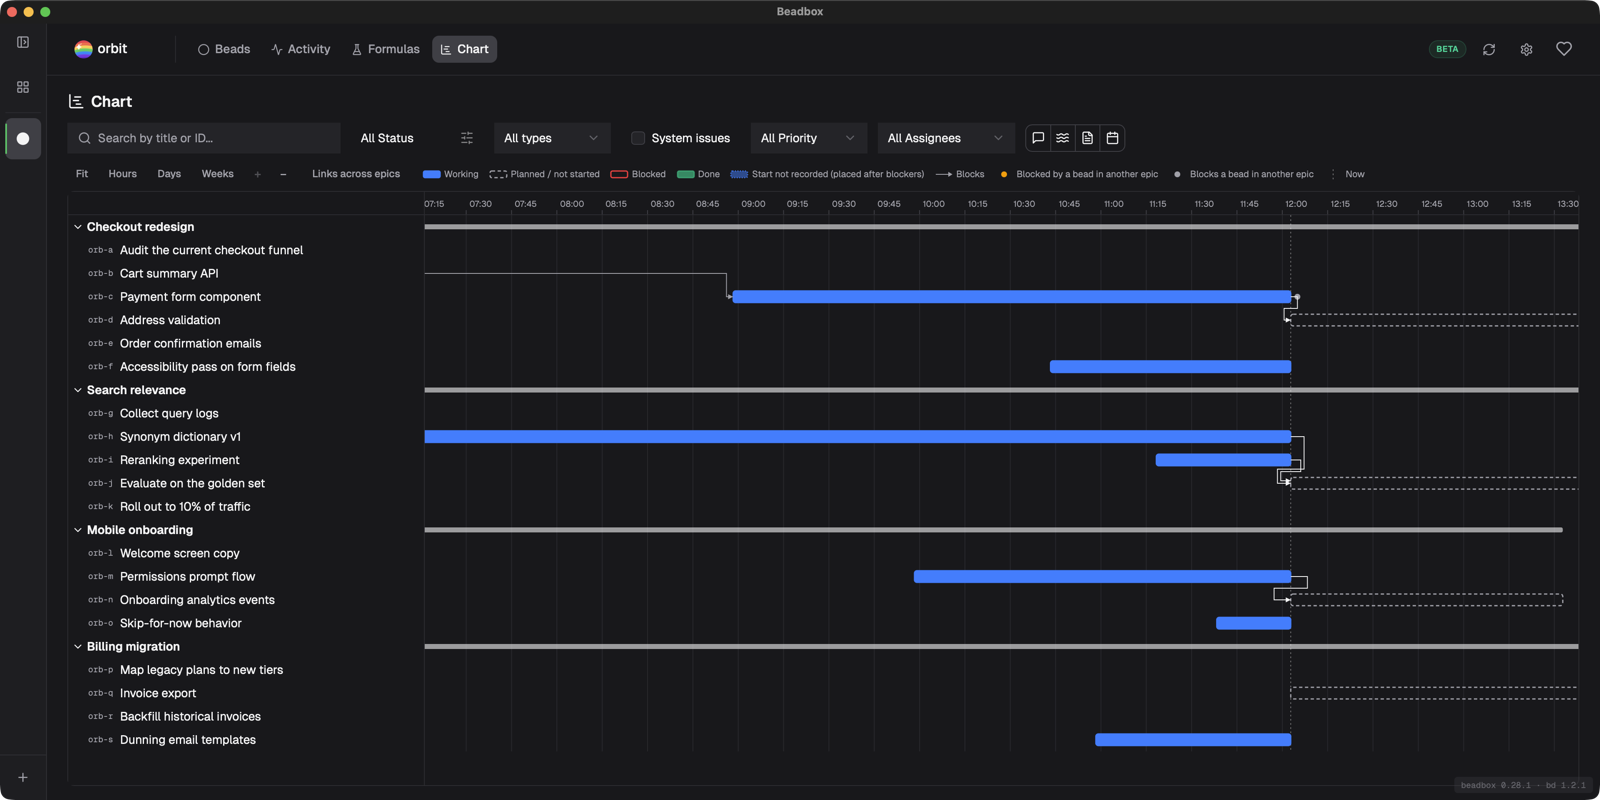This screenshot has width=1600, height=800.
Task: Collapse the Checkout redesign epic
Action: click(78, 227)
